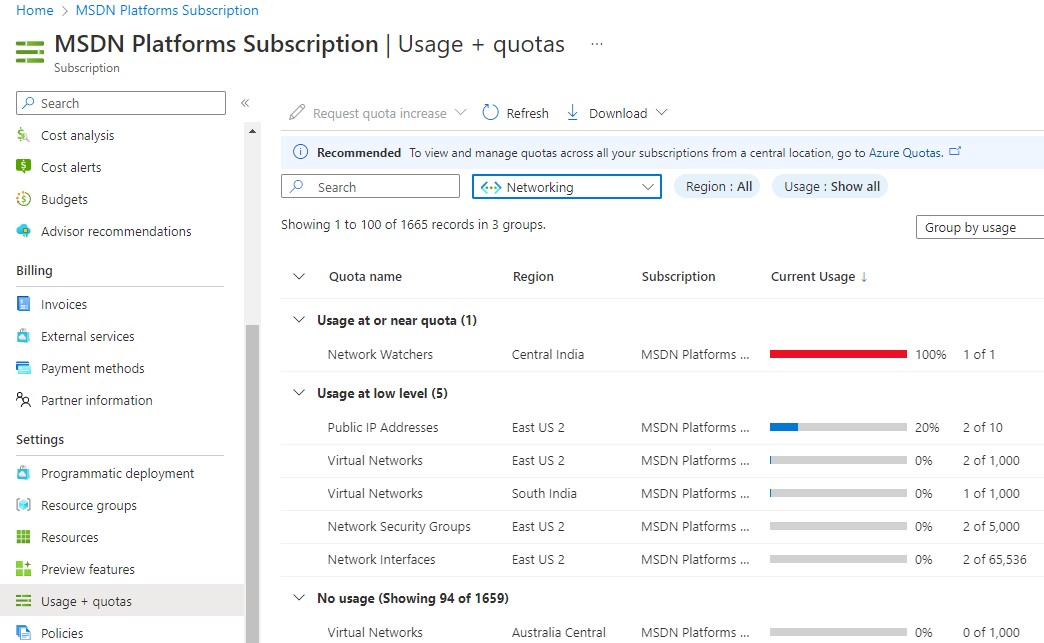Screen dimensions: 1044x643
Task: Collapse the No usage group
Action: click(x=299, y=598)
